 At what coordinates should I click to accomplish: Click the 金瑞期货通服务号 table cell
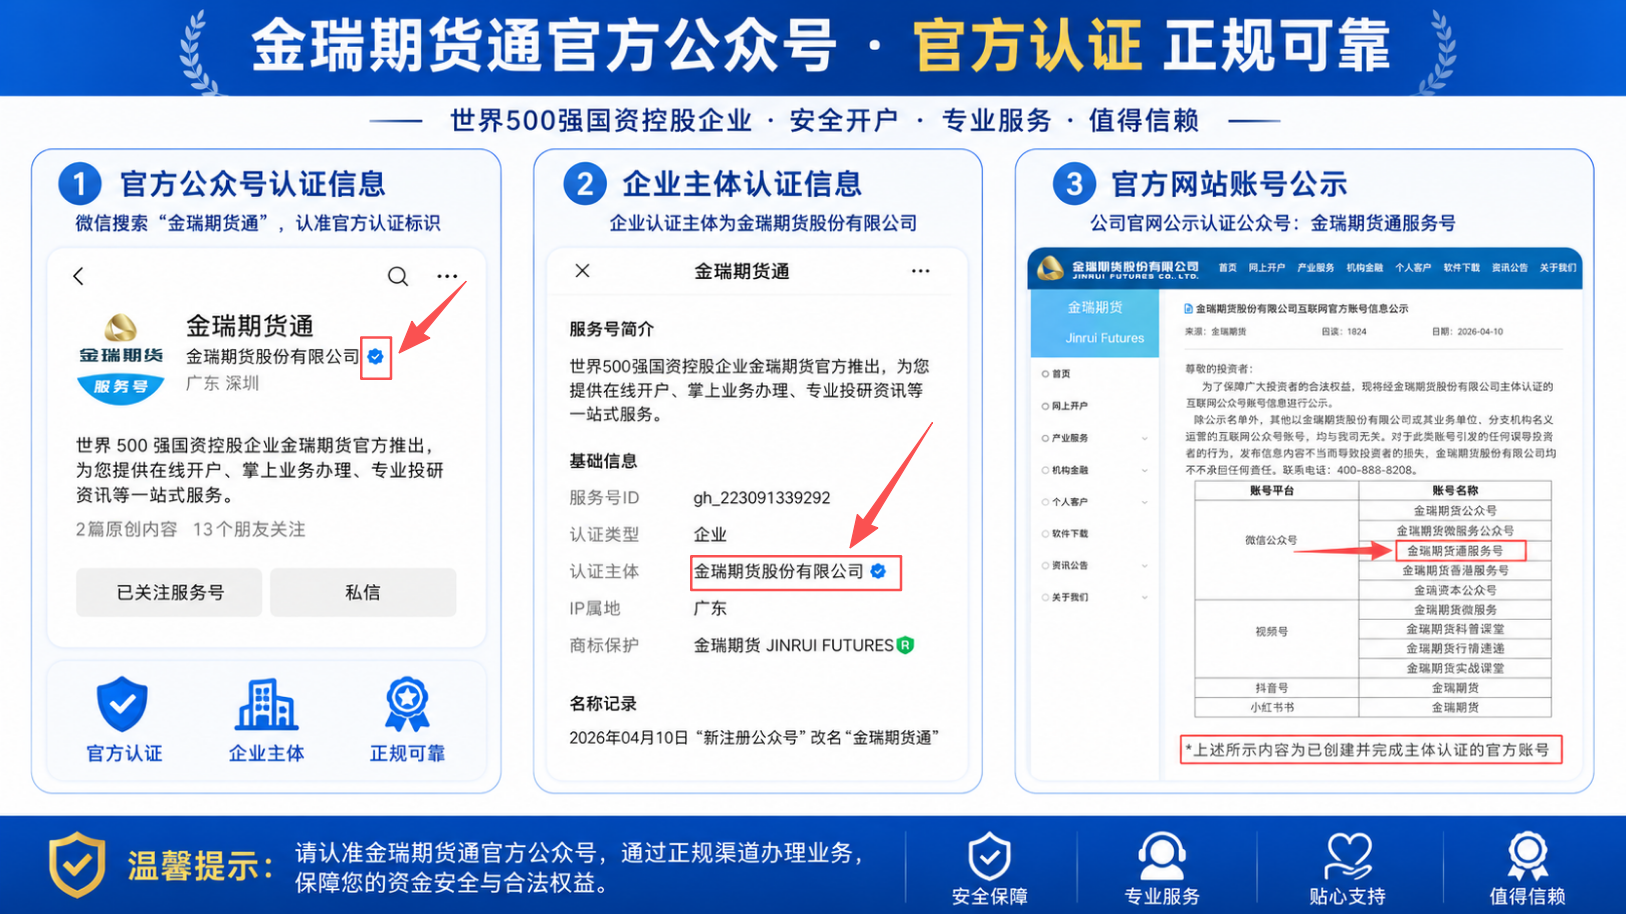point(1455,551)
